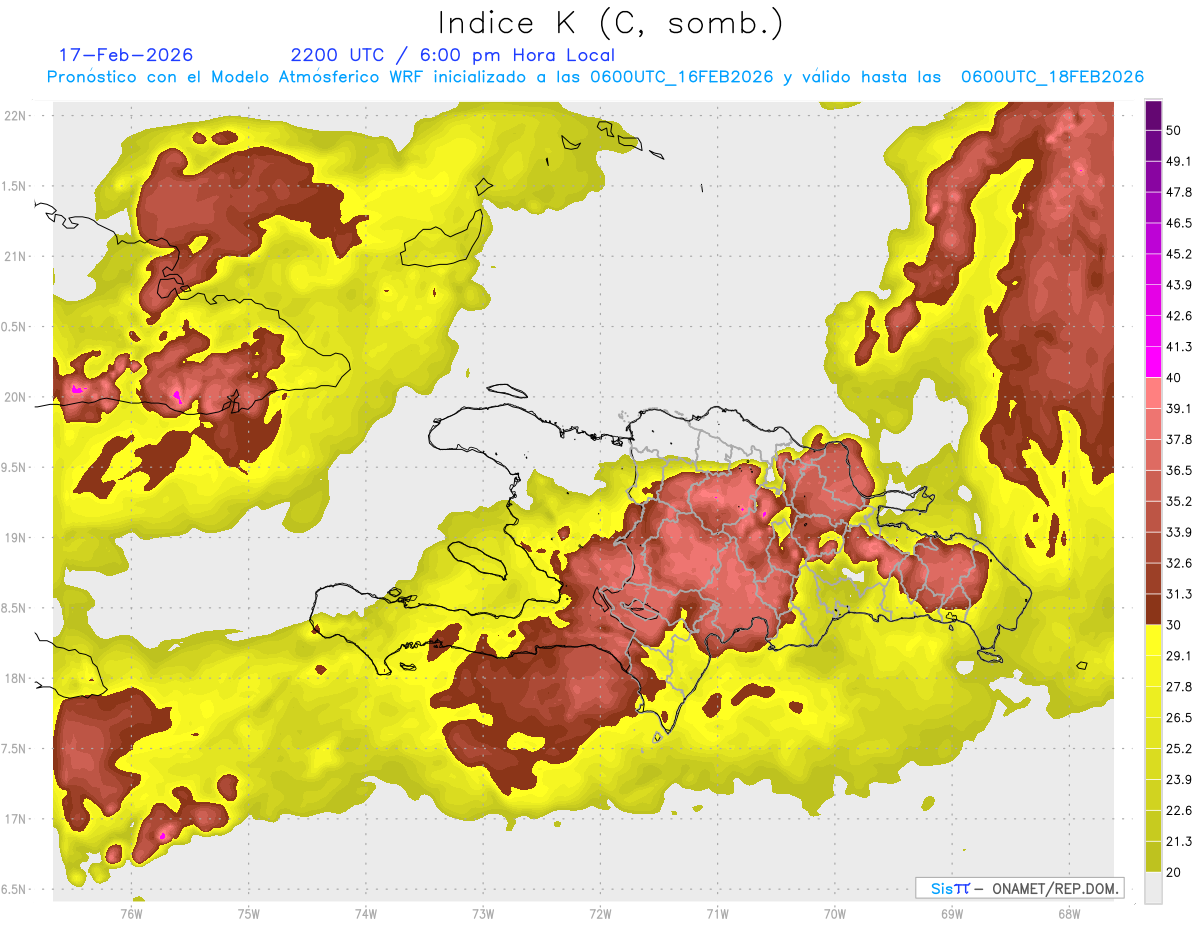Click the colorbar value 43.9

pos(1179,285)
